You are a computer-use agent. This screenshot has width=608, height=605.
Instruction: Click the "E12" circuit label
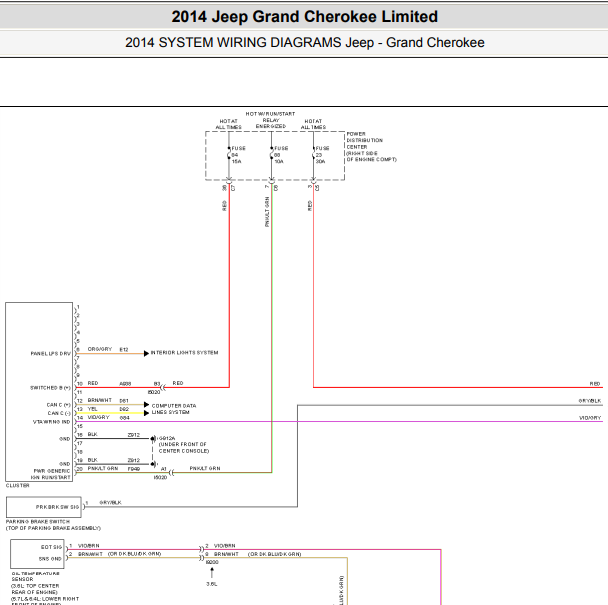(x=124, y=349)
